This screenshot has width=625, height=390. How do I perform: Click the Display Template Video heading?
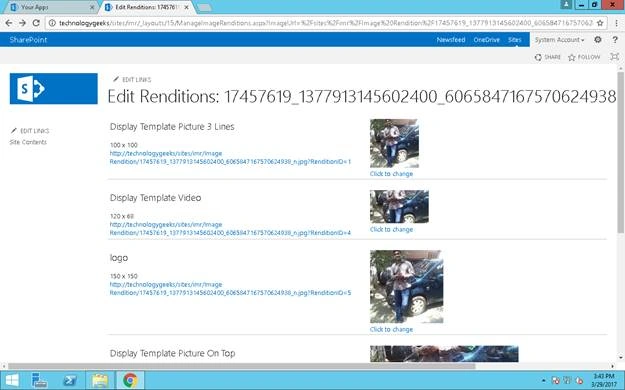pyautogui.click(x=155, y=197)
